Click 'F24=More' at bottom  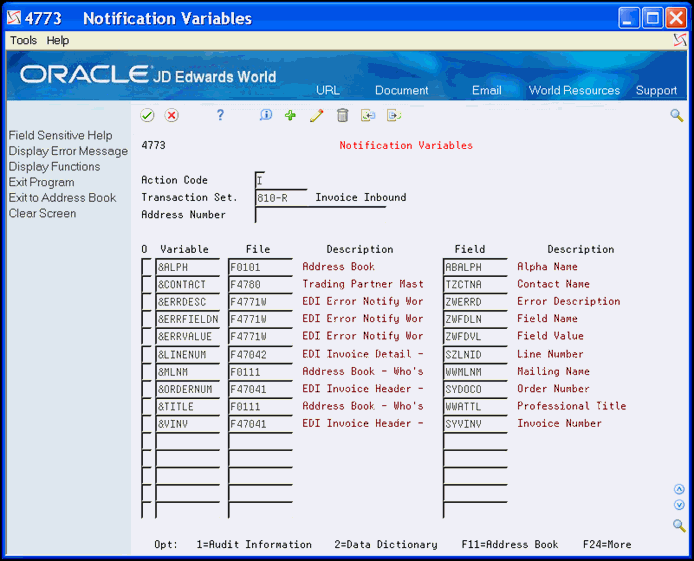(607, 544)
